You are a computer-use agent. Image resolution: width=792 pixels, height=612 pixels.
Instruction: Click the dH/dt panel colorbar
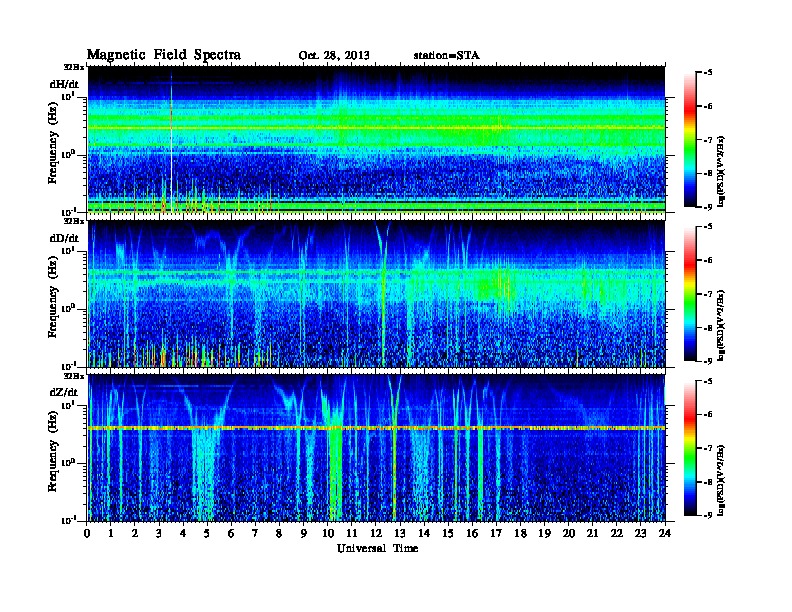[689, 140]
